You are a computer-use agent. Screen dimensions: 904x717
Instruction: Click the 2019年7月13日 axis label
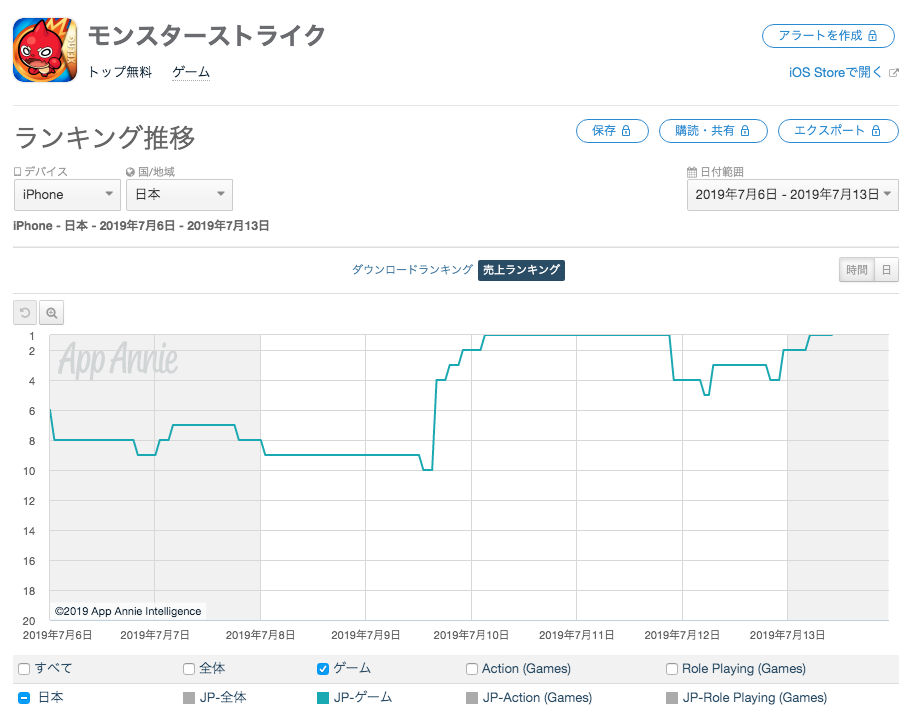point(787,635)
